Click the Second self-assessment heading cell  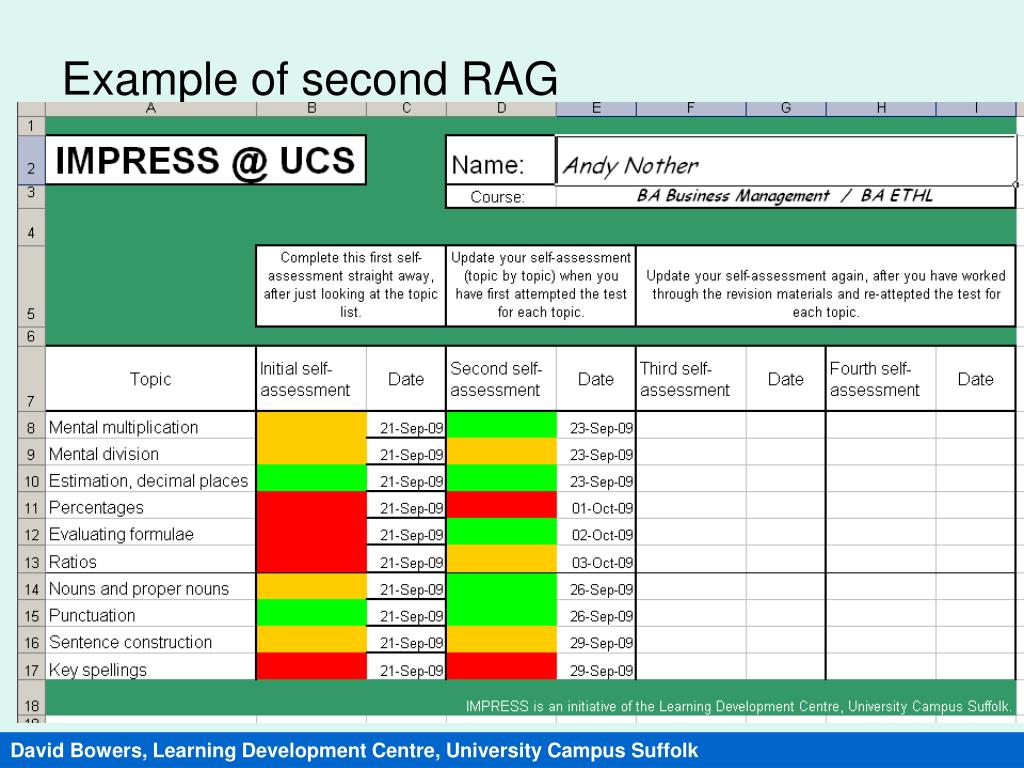point(502,379)
